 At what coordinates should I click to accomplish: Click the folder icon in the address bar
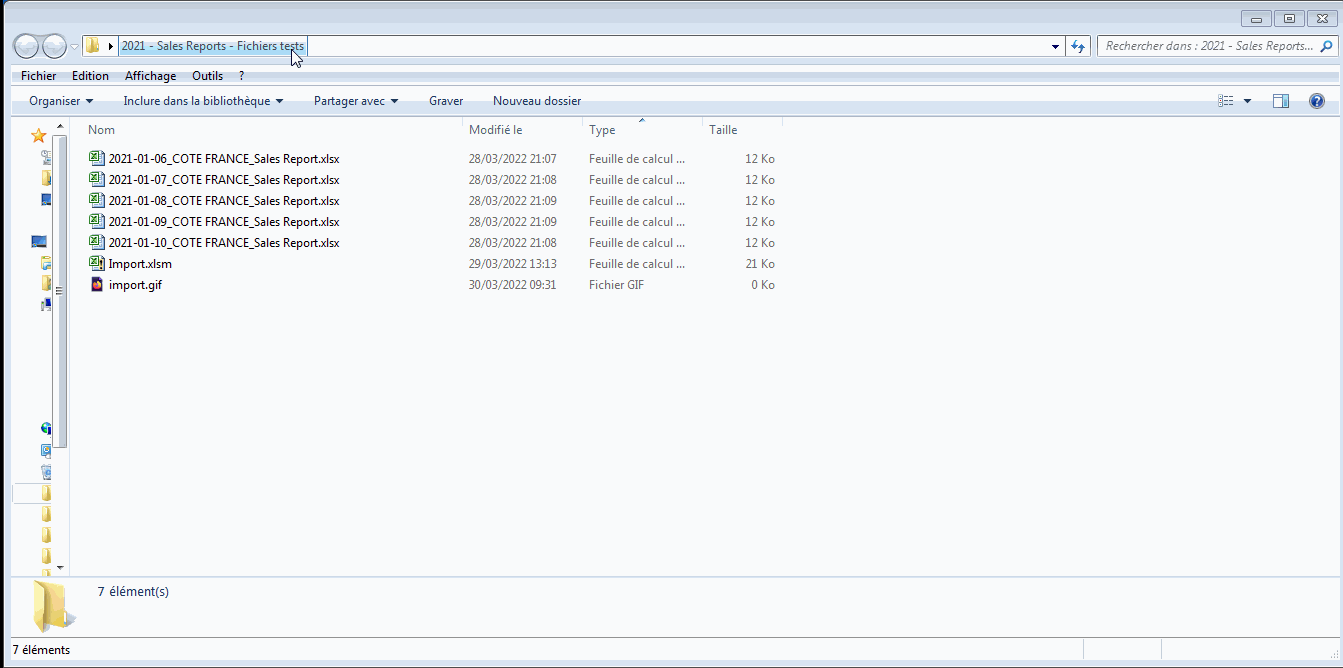tap(92, 46)
